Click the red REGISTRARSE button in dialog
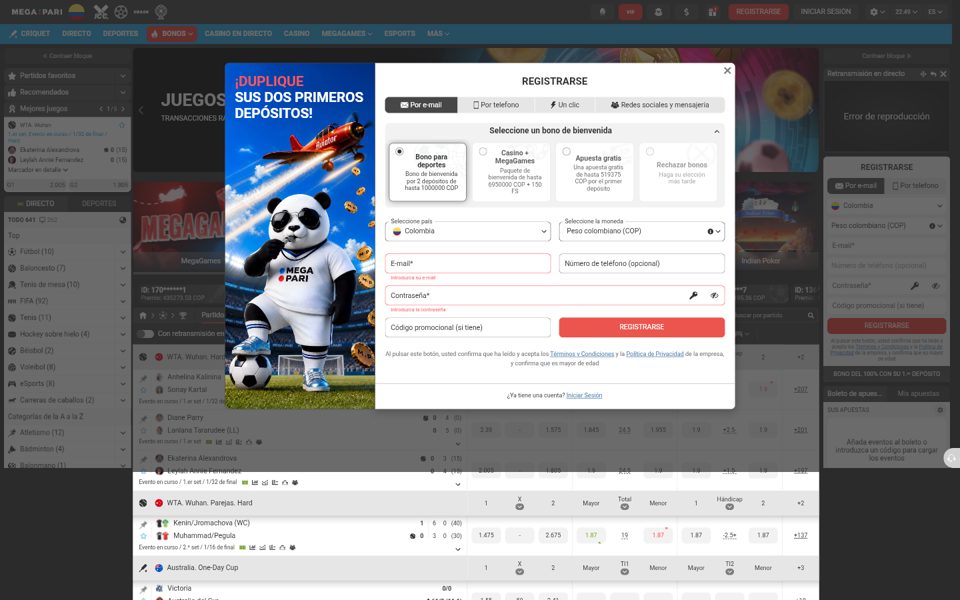960x600 pixels. [x=642, y=327]
